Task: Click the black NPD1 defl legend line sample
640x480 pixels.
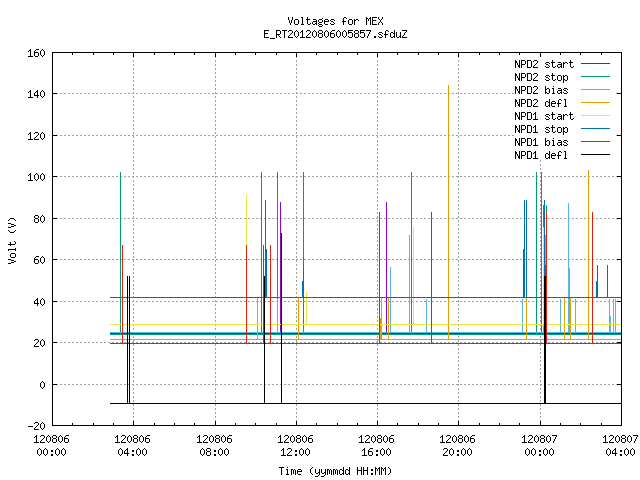Action: 595,155
